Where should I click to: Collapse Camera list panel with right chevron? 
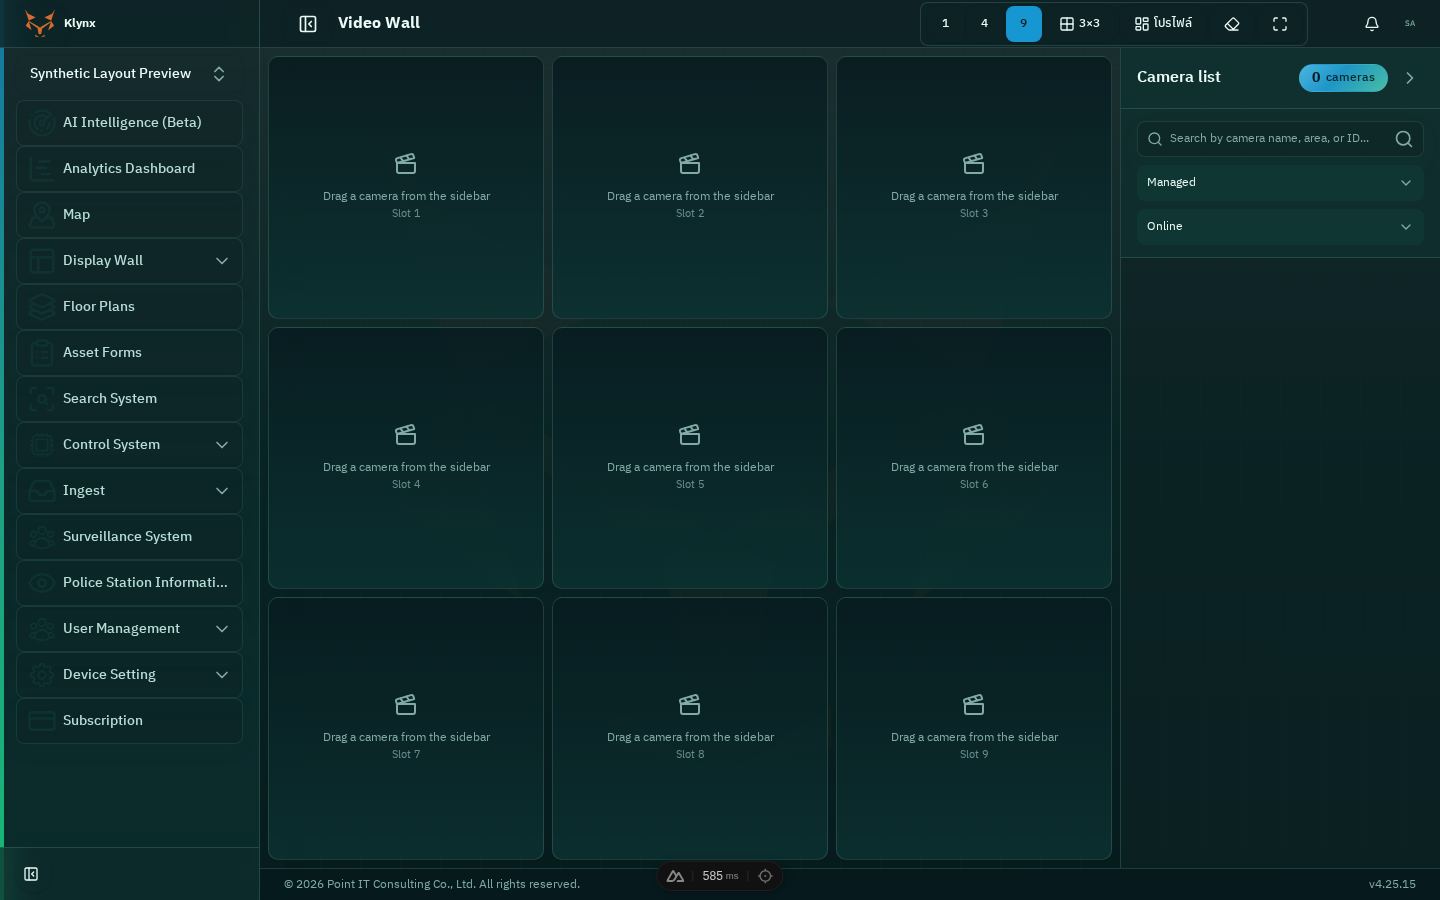pyautogui.click(x=1410, y=78)
